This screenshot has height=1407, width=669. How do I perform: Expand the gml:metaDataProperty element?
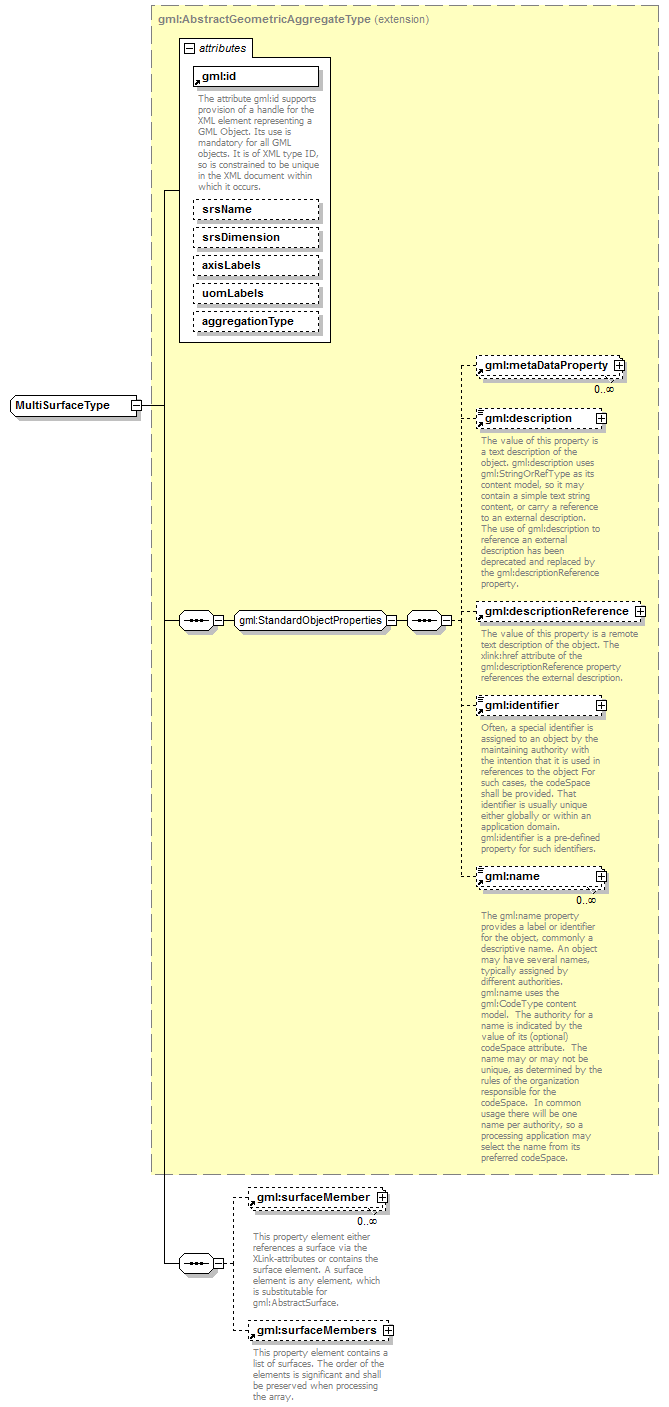tap(619, 366)
